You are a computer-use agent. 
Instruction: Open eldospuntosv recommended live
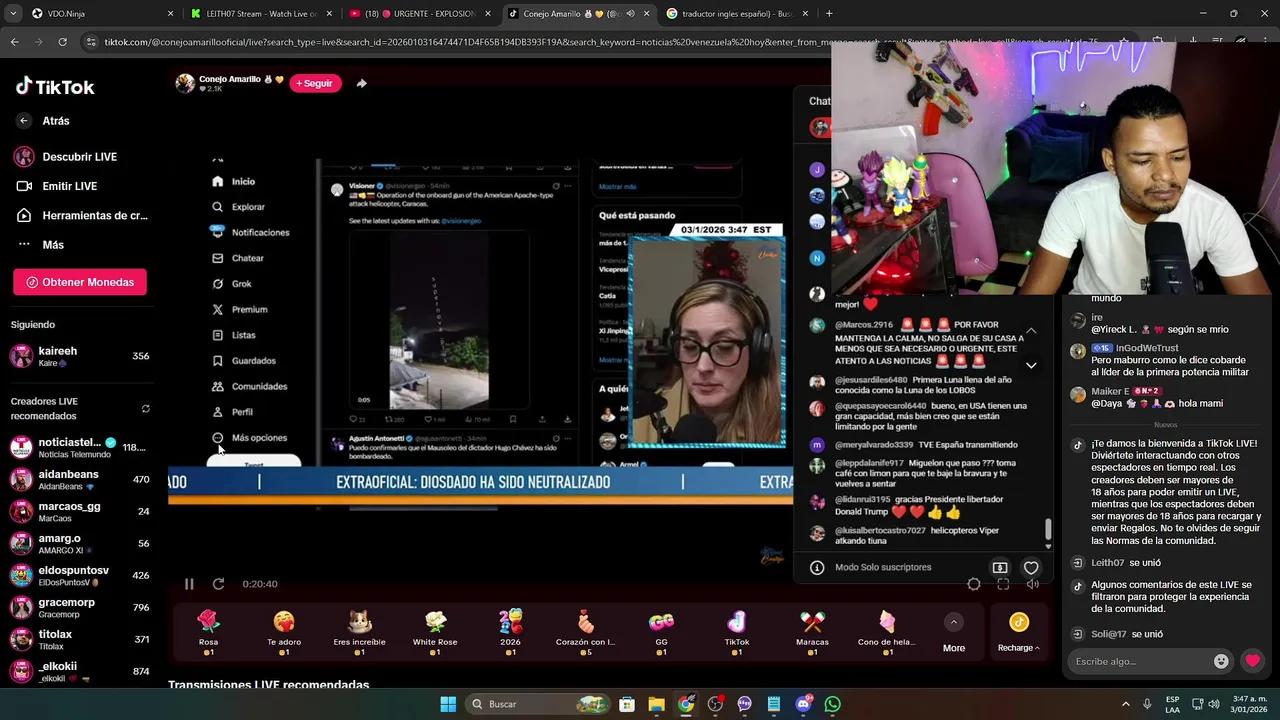(x=80, y=575)
